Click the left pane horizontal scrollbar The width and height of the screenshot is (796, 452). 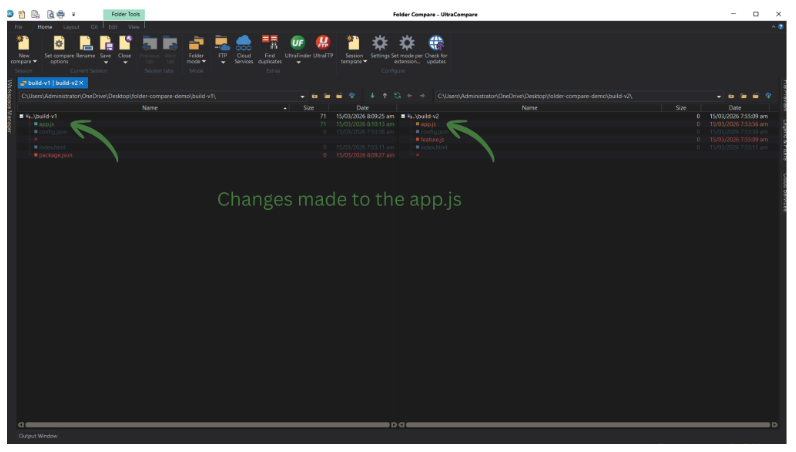(207, 425)
